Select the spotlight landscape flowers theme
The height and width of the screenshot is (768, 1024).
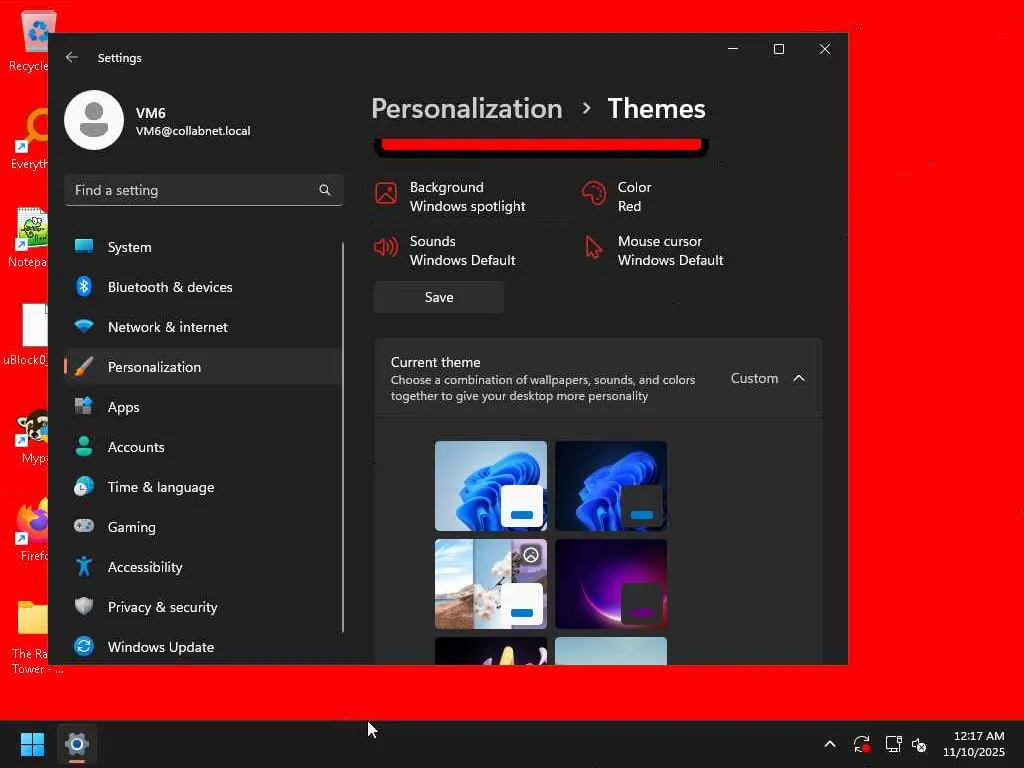click(491, 584)
